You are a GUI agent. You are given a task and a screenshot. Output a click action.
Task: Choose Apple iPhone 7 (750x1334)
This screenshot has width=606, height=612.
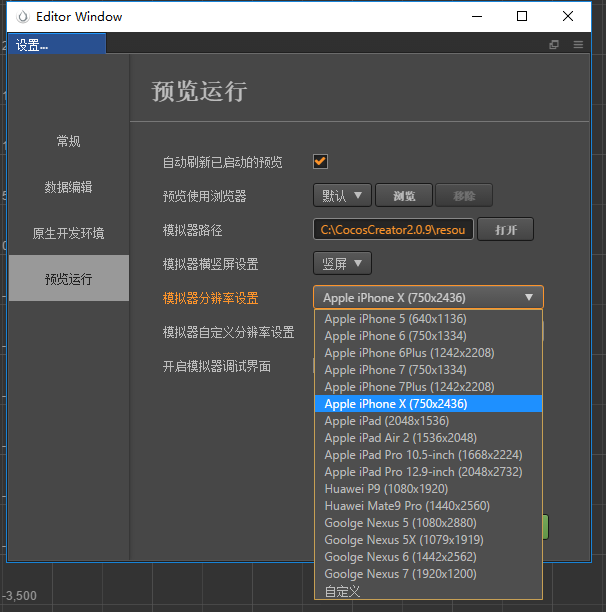point(428,370)
